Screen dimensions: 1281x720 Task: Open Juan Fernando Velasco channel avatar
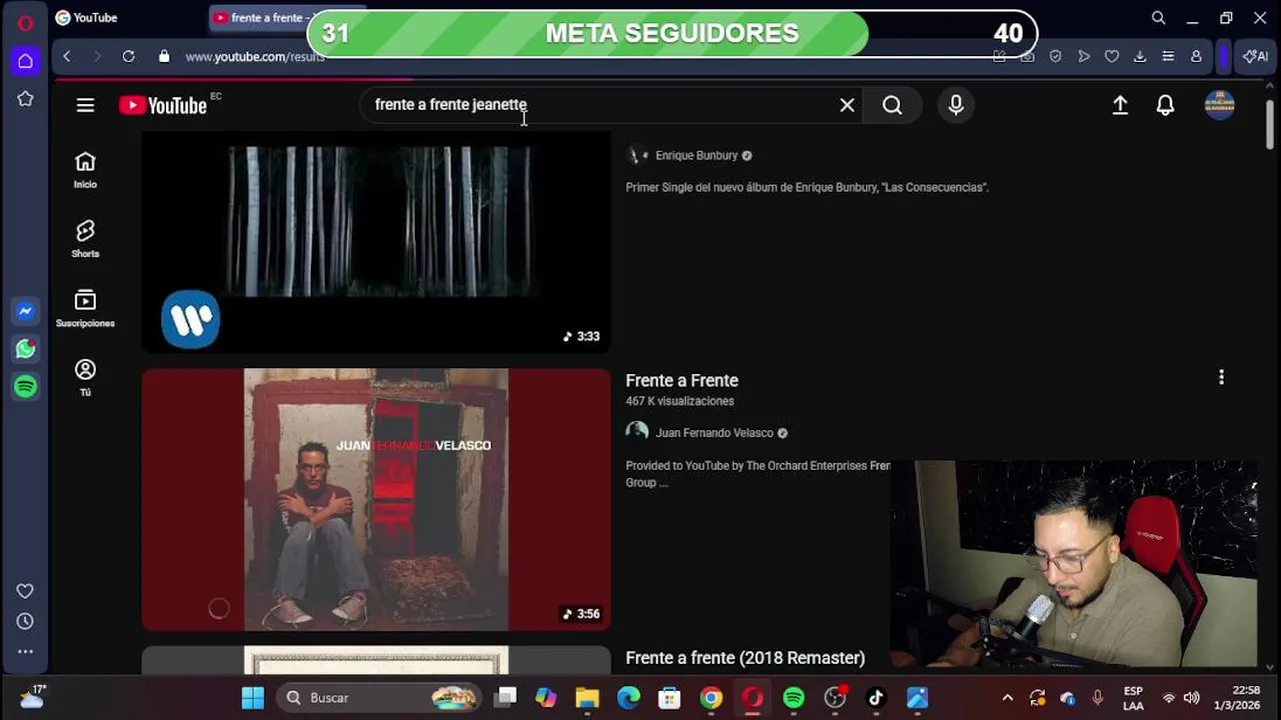click(637, 432)
